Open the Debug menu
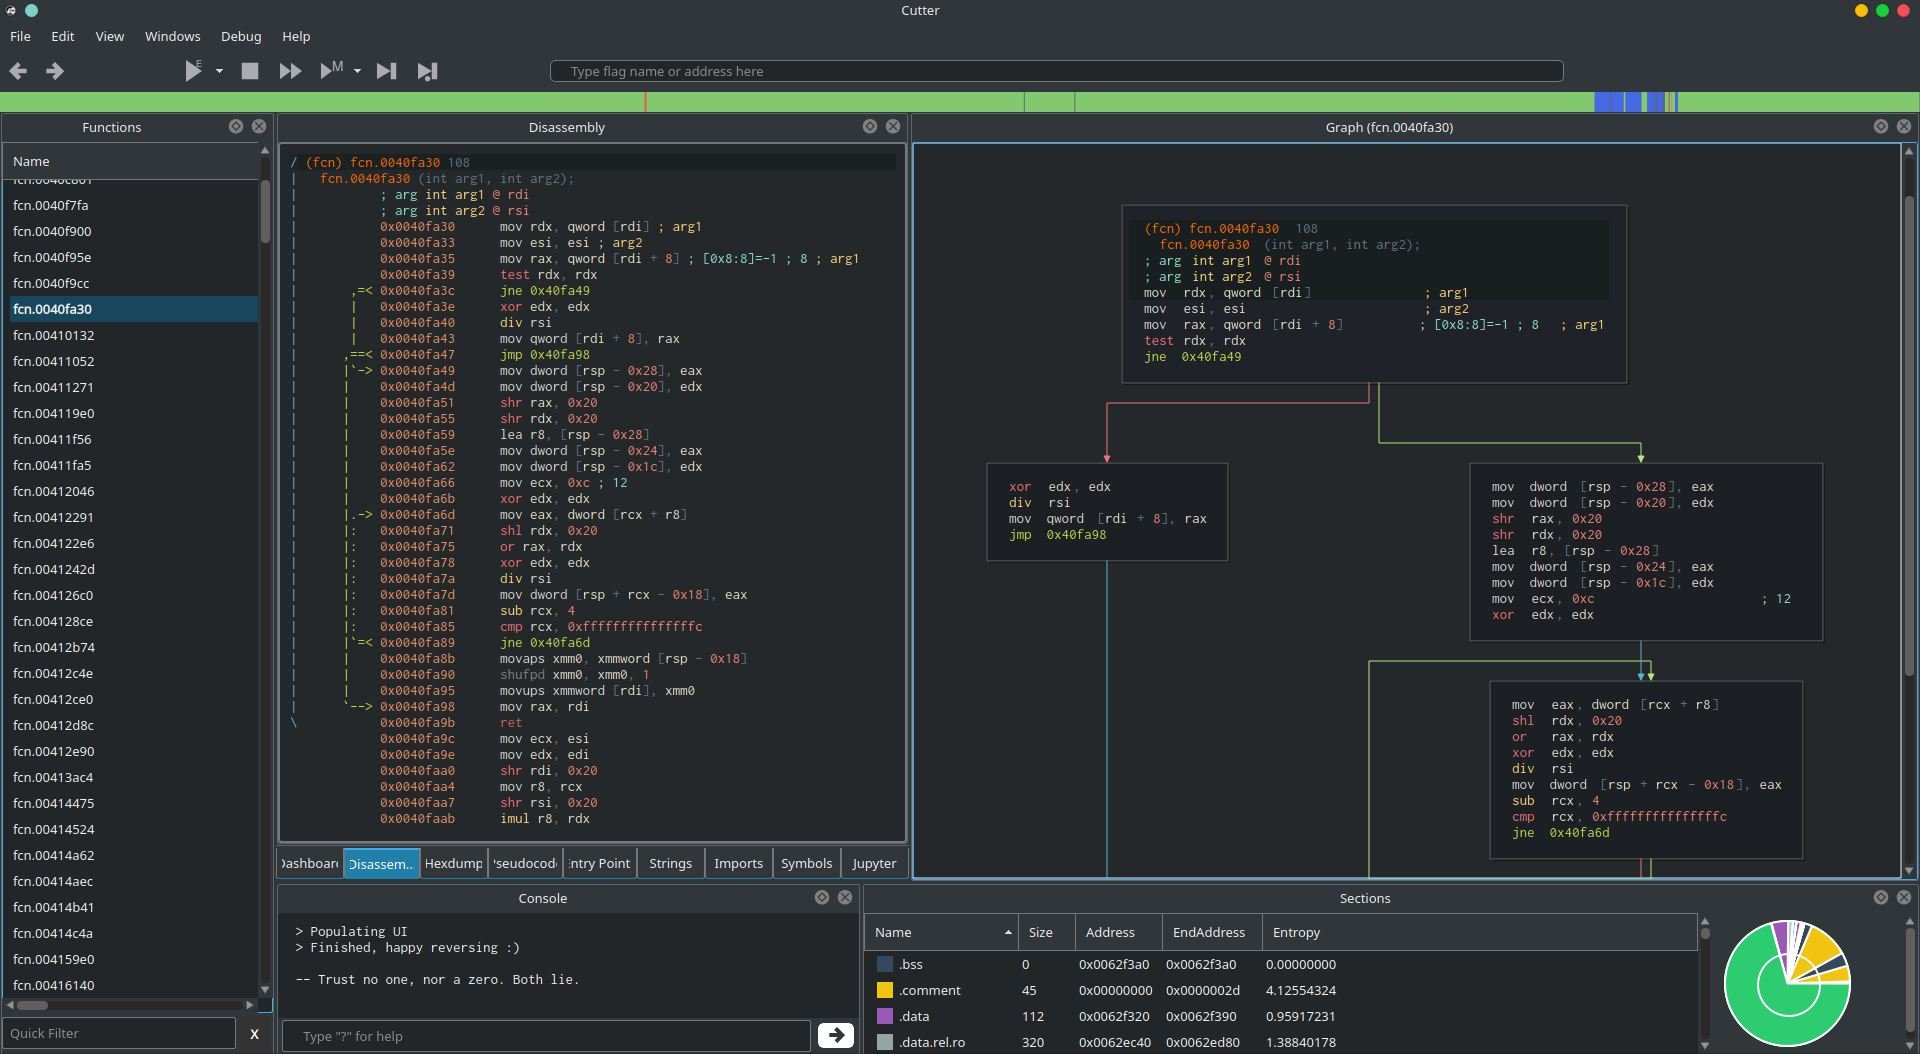Viewport: 1920px width, 1054px height. tap(241, 36)
